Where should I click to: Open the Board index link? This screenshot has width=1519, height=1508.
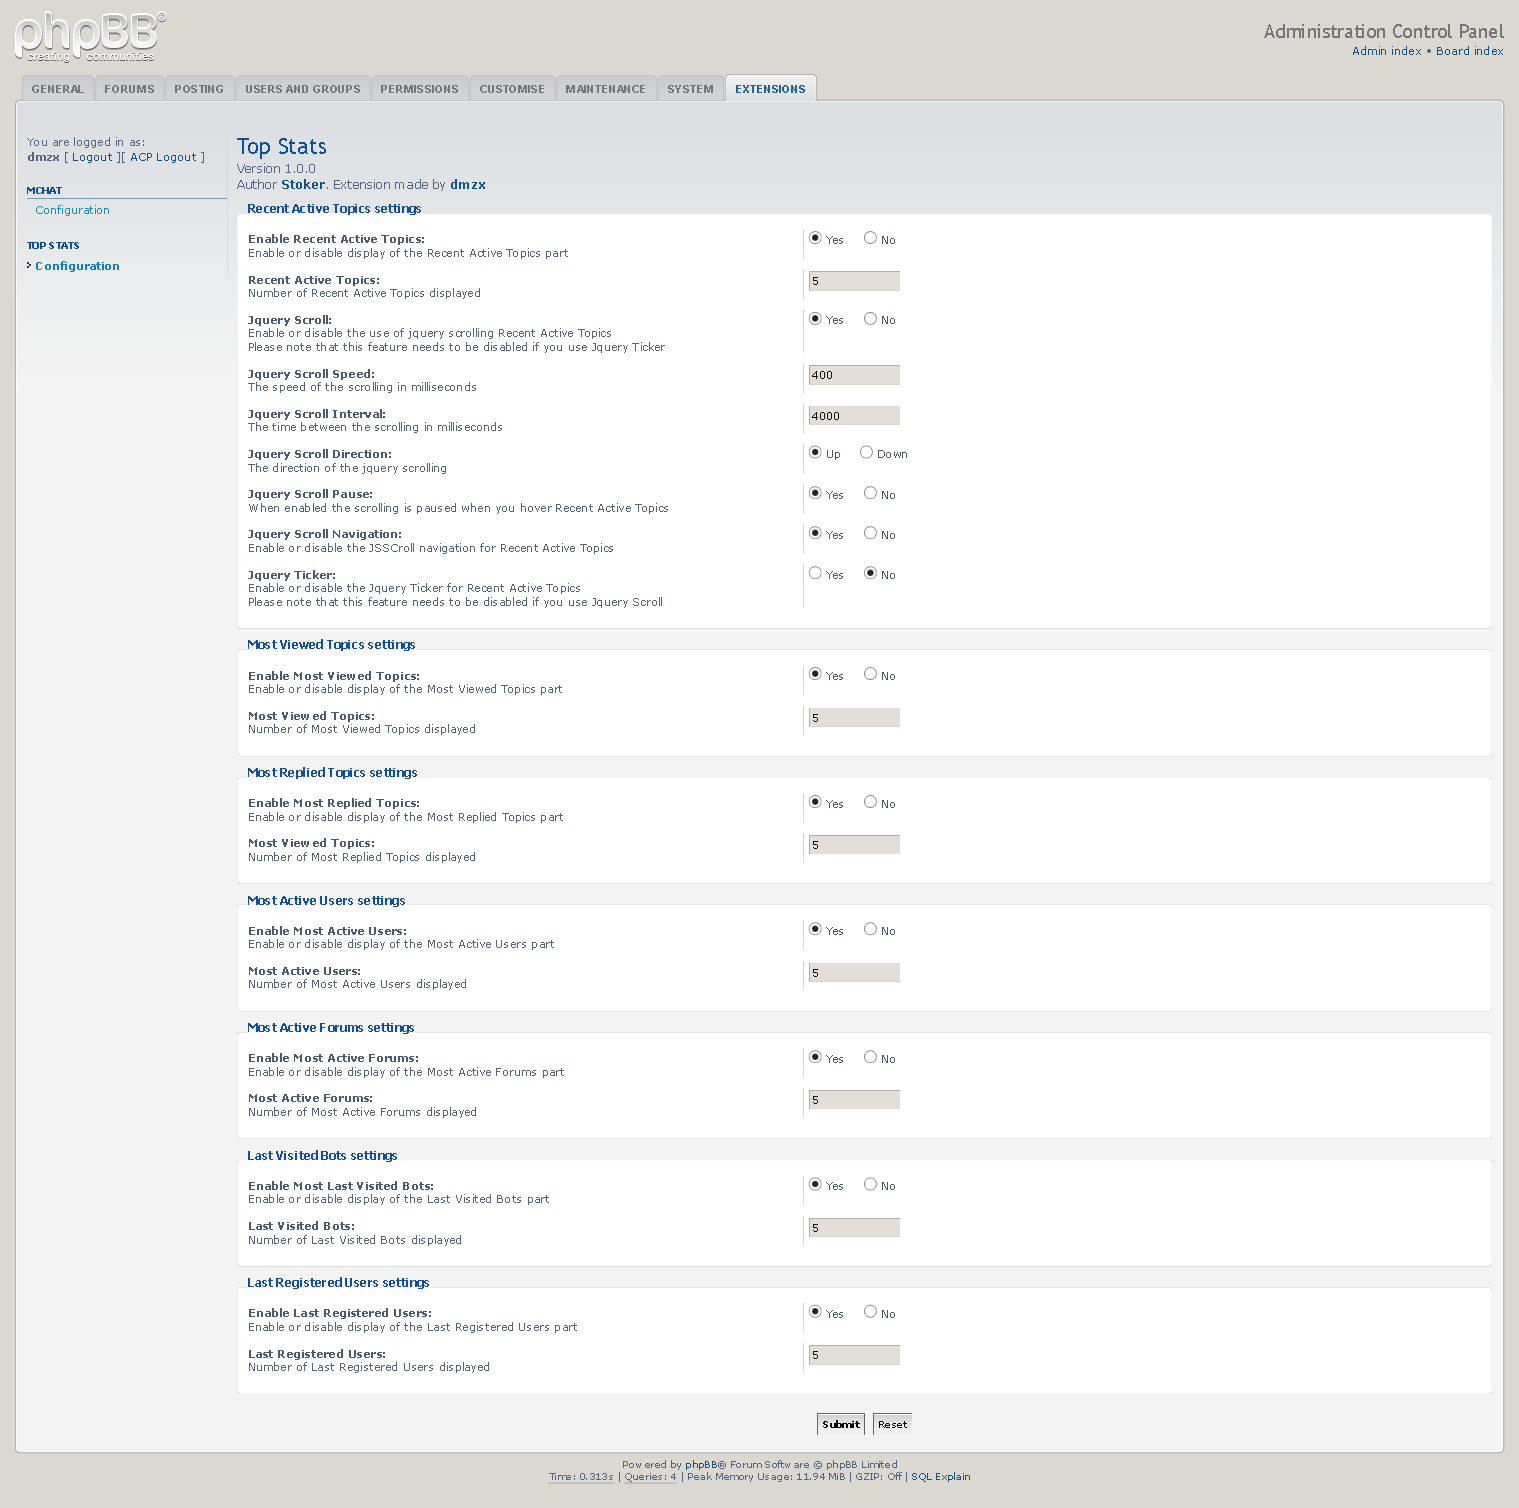click(1469, 51)
